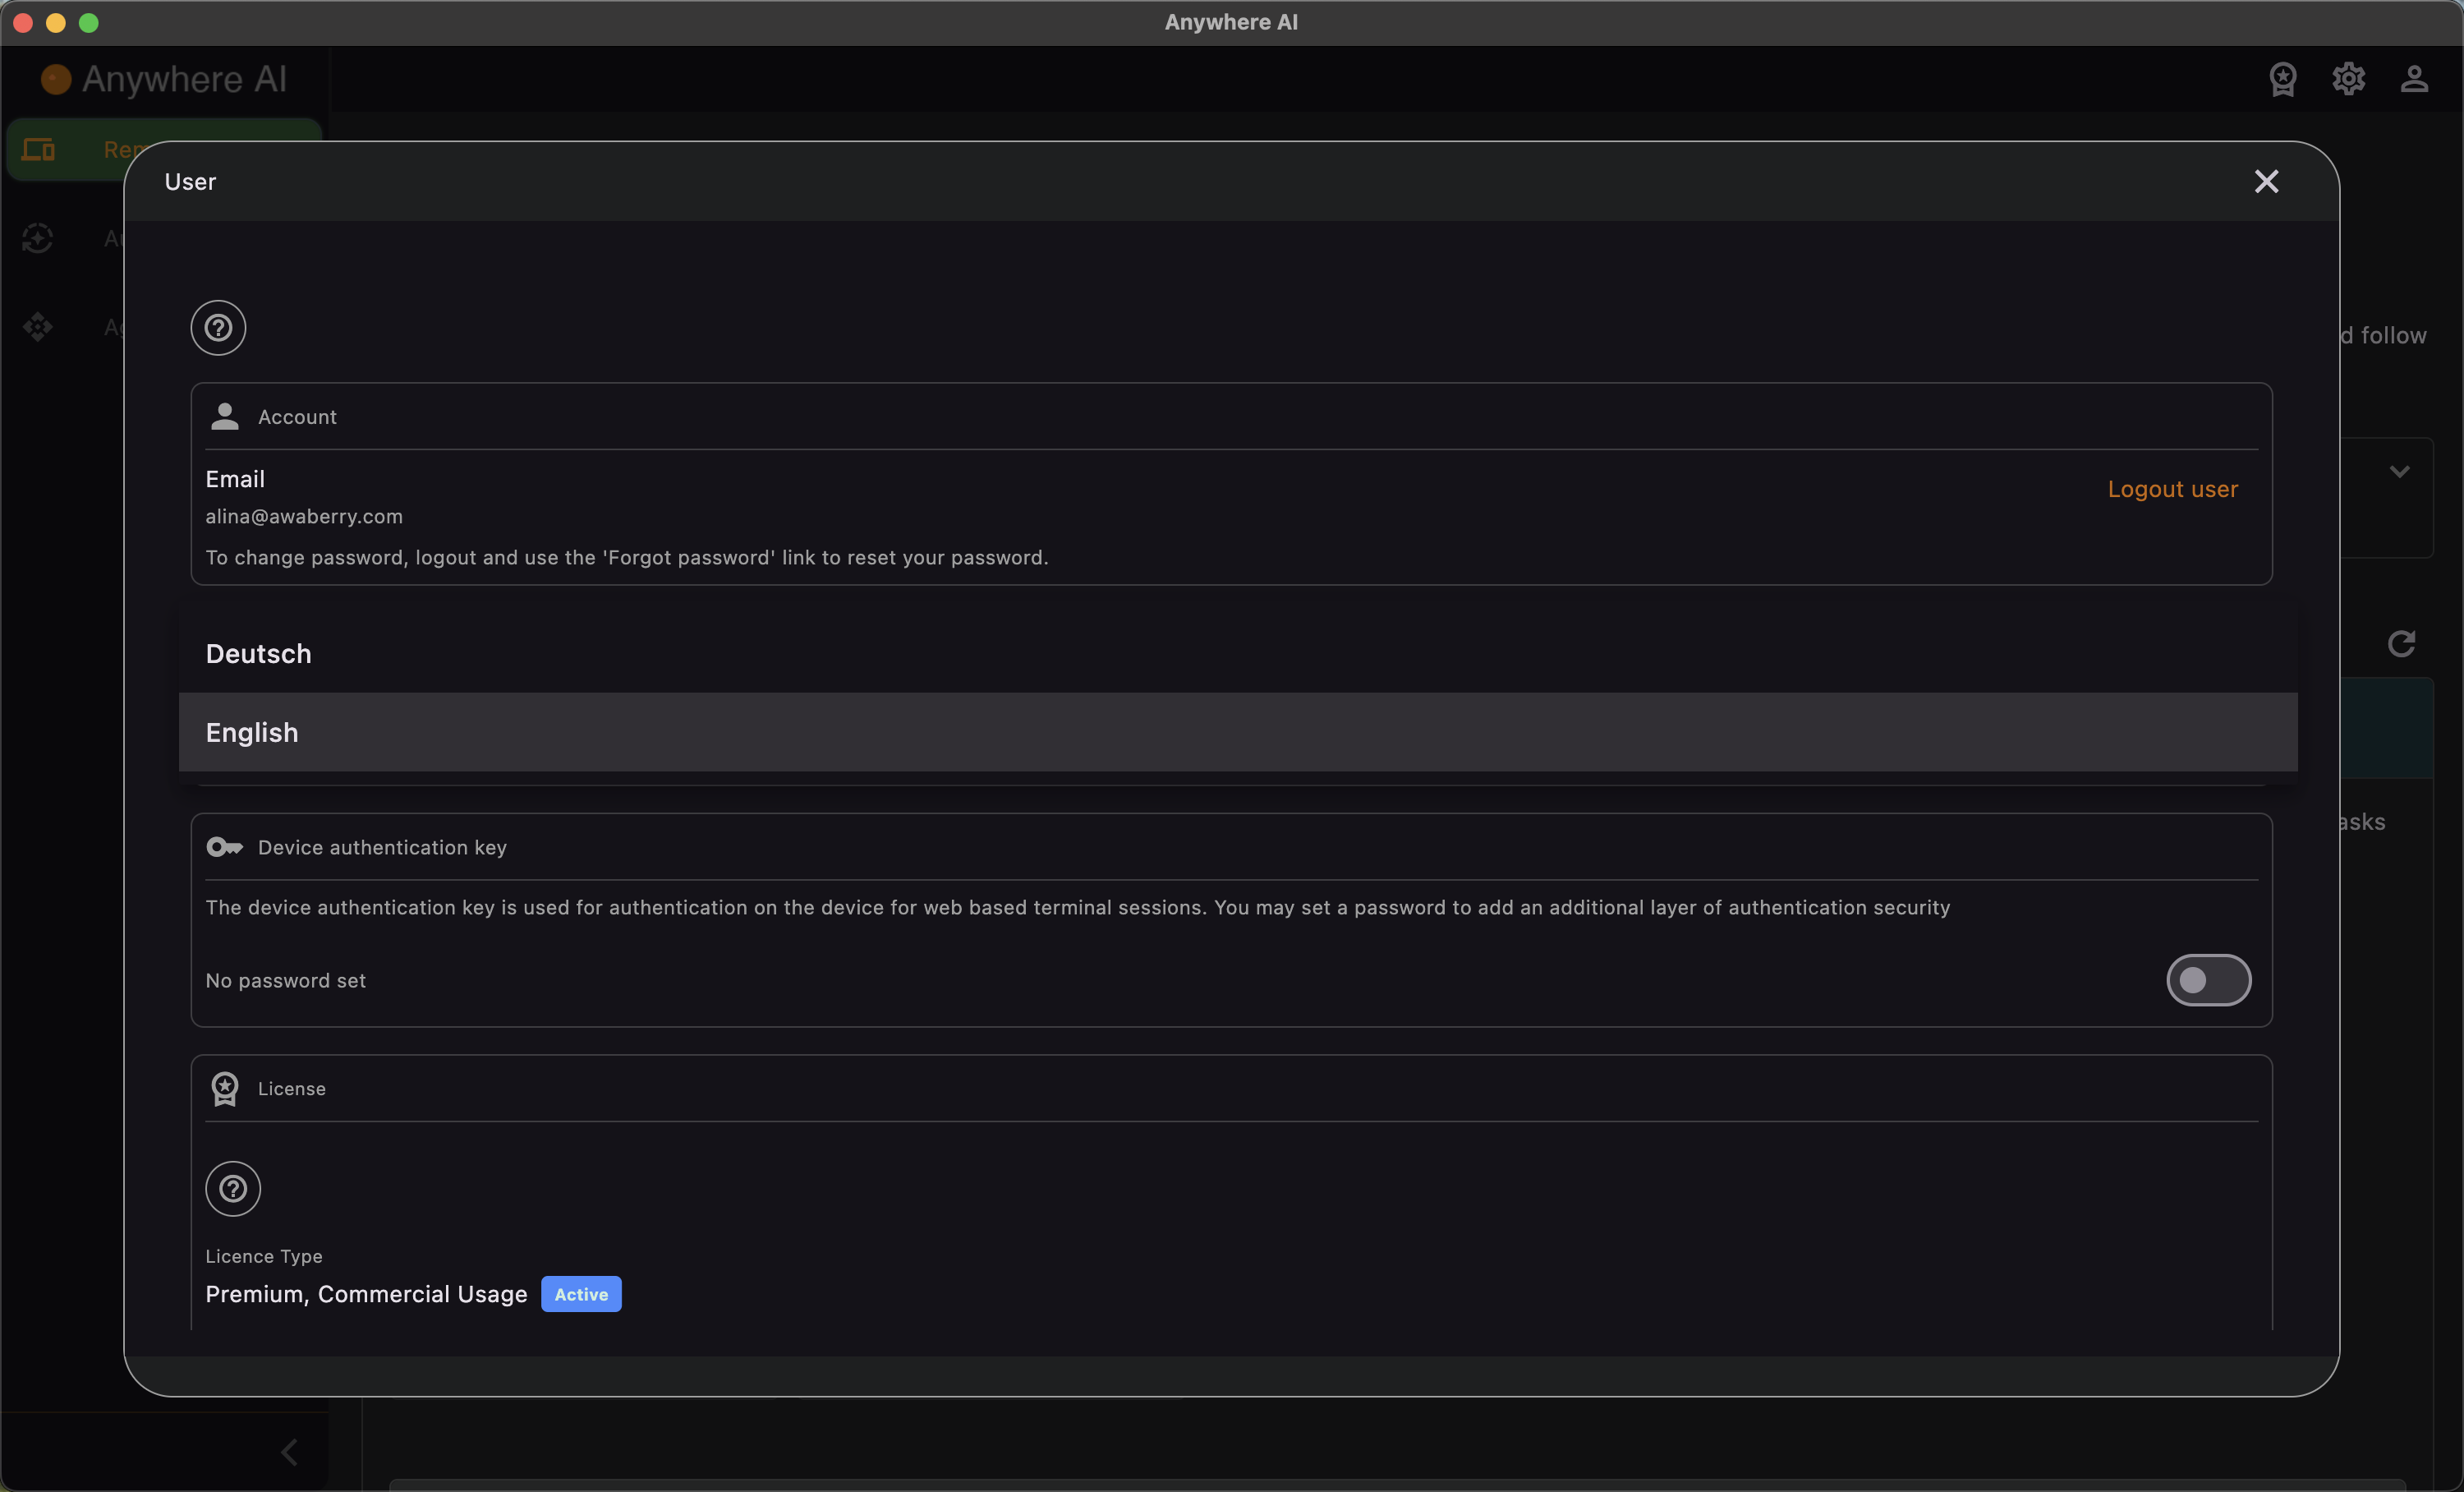Click the device key description text

click(1078, 908)
